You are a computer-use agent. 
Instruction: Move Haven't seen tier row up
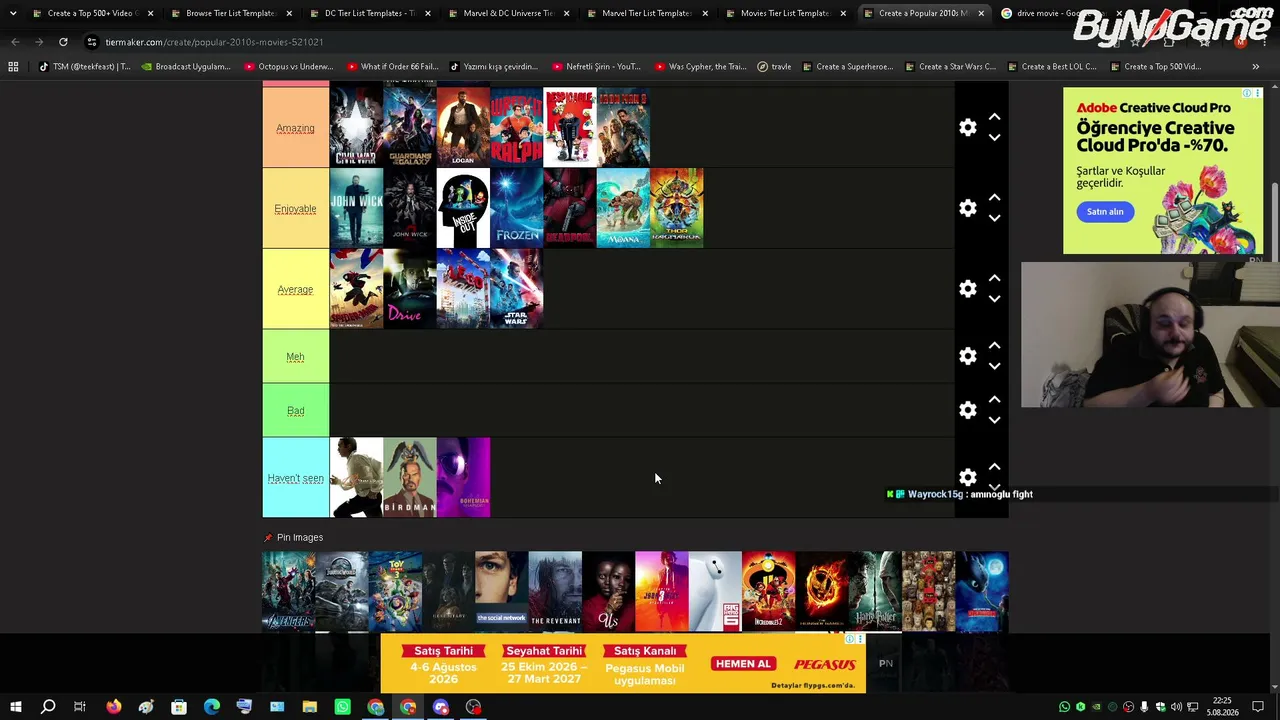tap(994, 467)
